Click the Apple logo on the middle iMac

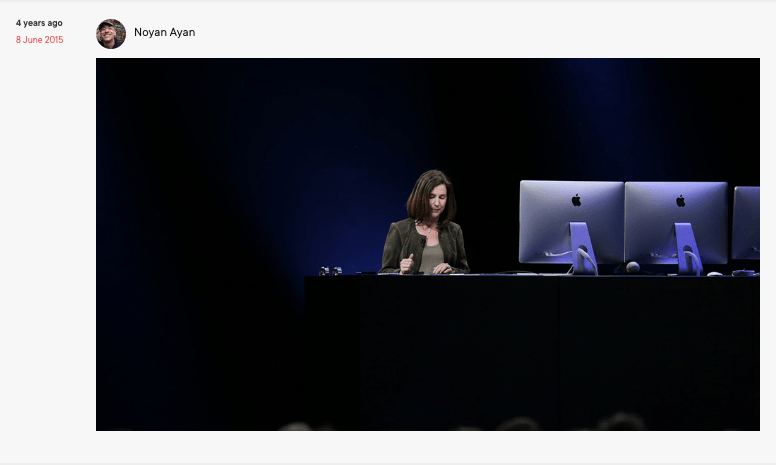(681, 201)
